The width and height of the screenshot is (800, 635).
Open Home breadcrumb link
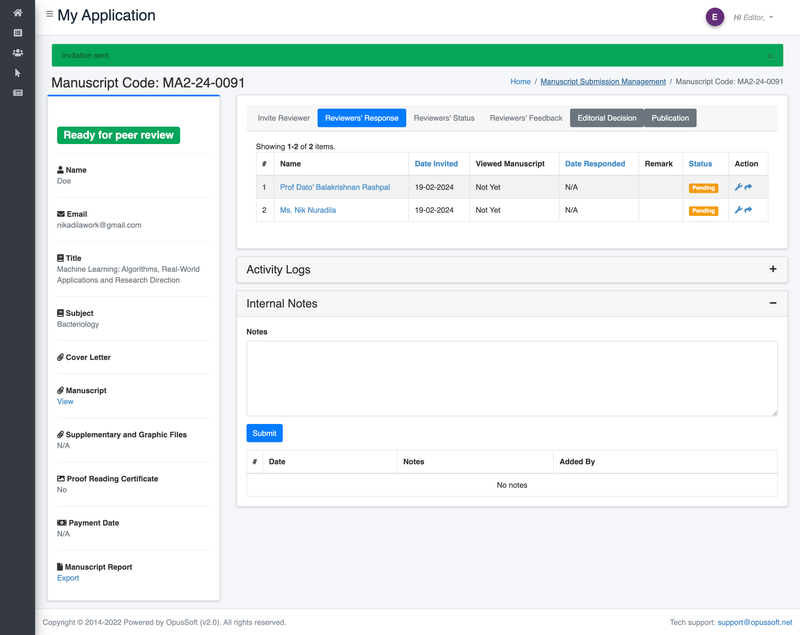tap(520, 82)
